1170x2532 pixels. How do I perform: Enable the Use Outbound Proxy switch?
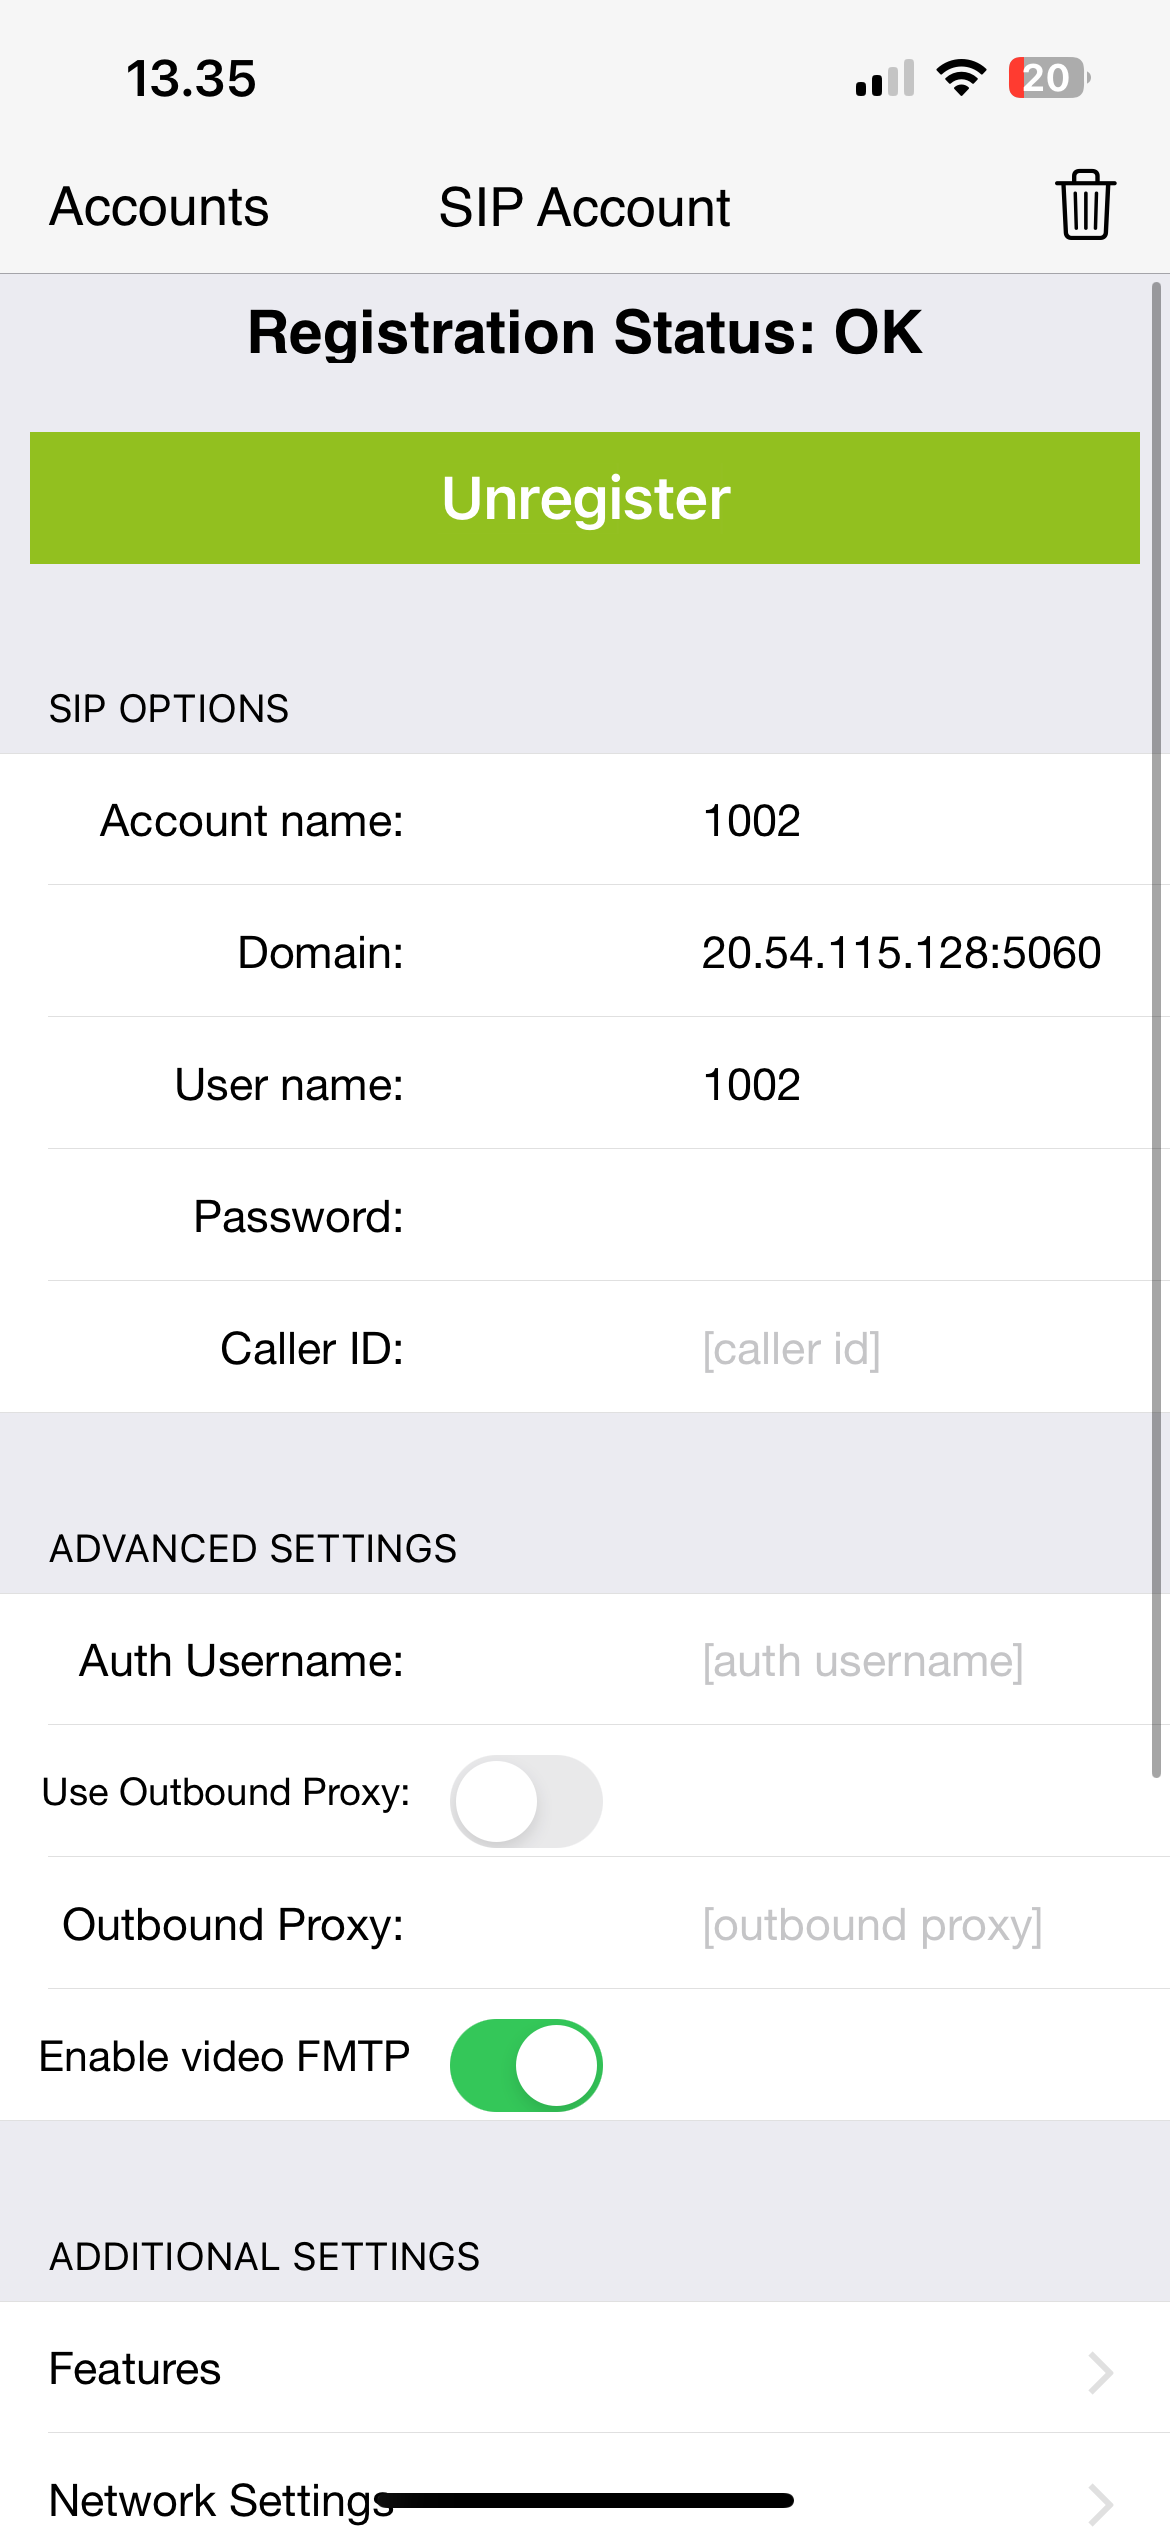[x=526, y=1800]
